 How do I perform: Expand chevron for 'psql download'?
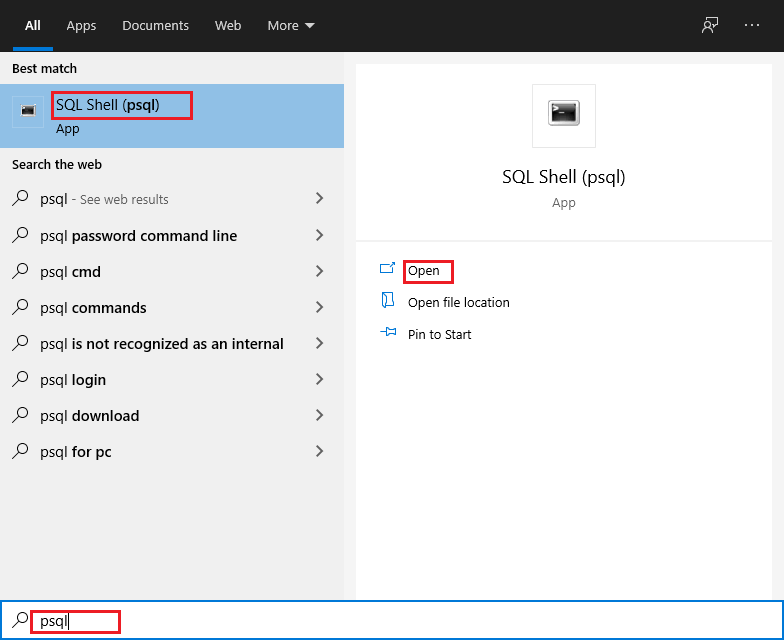320,415
